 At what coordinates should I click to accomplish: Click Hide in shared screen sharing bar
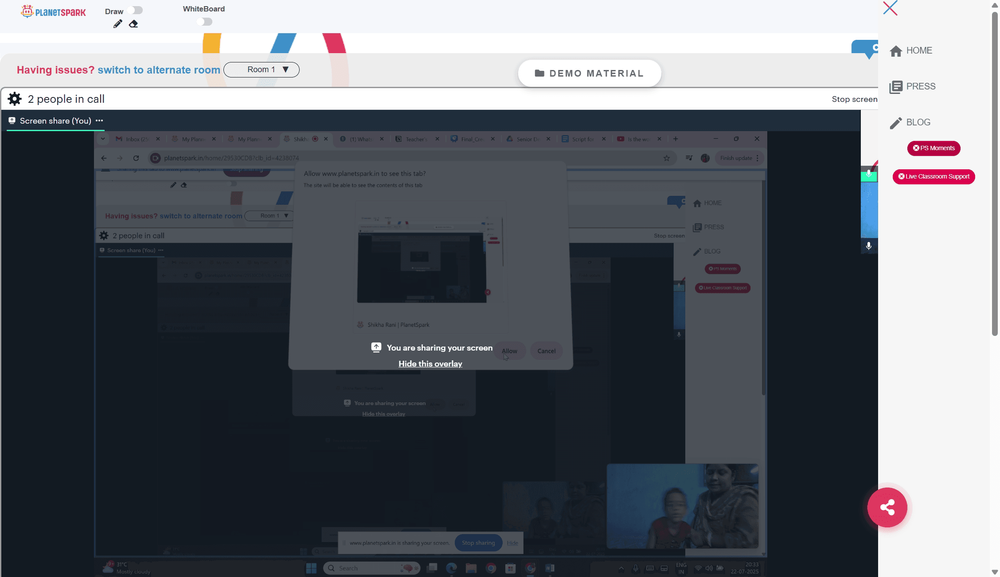click(x=512, y=543)
